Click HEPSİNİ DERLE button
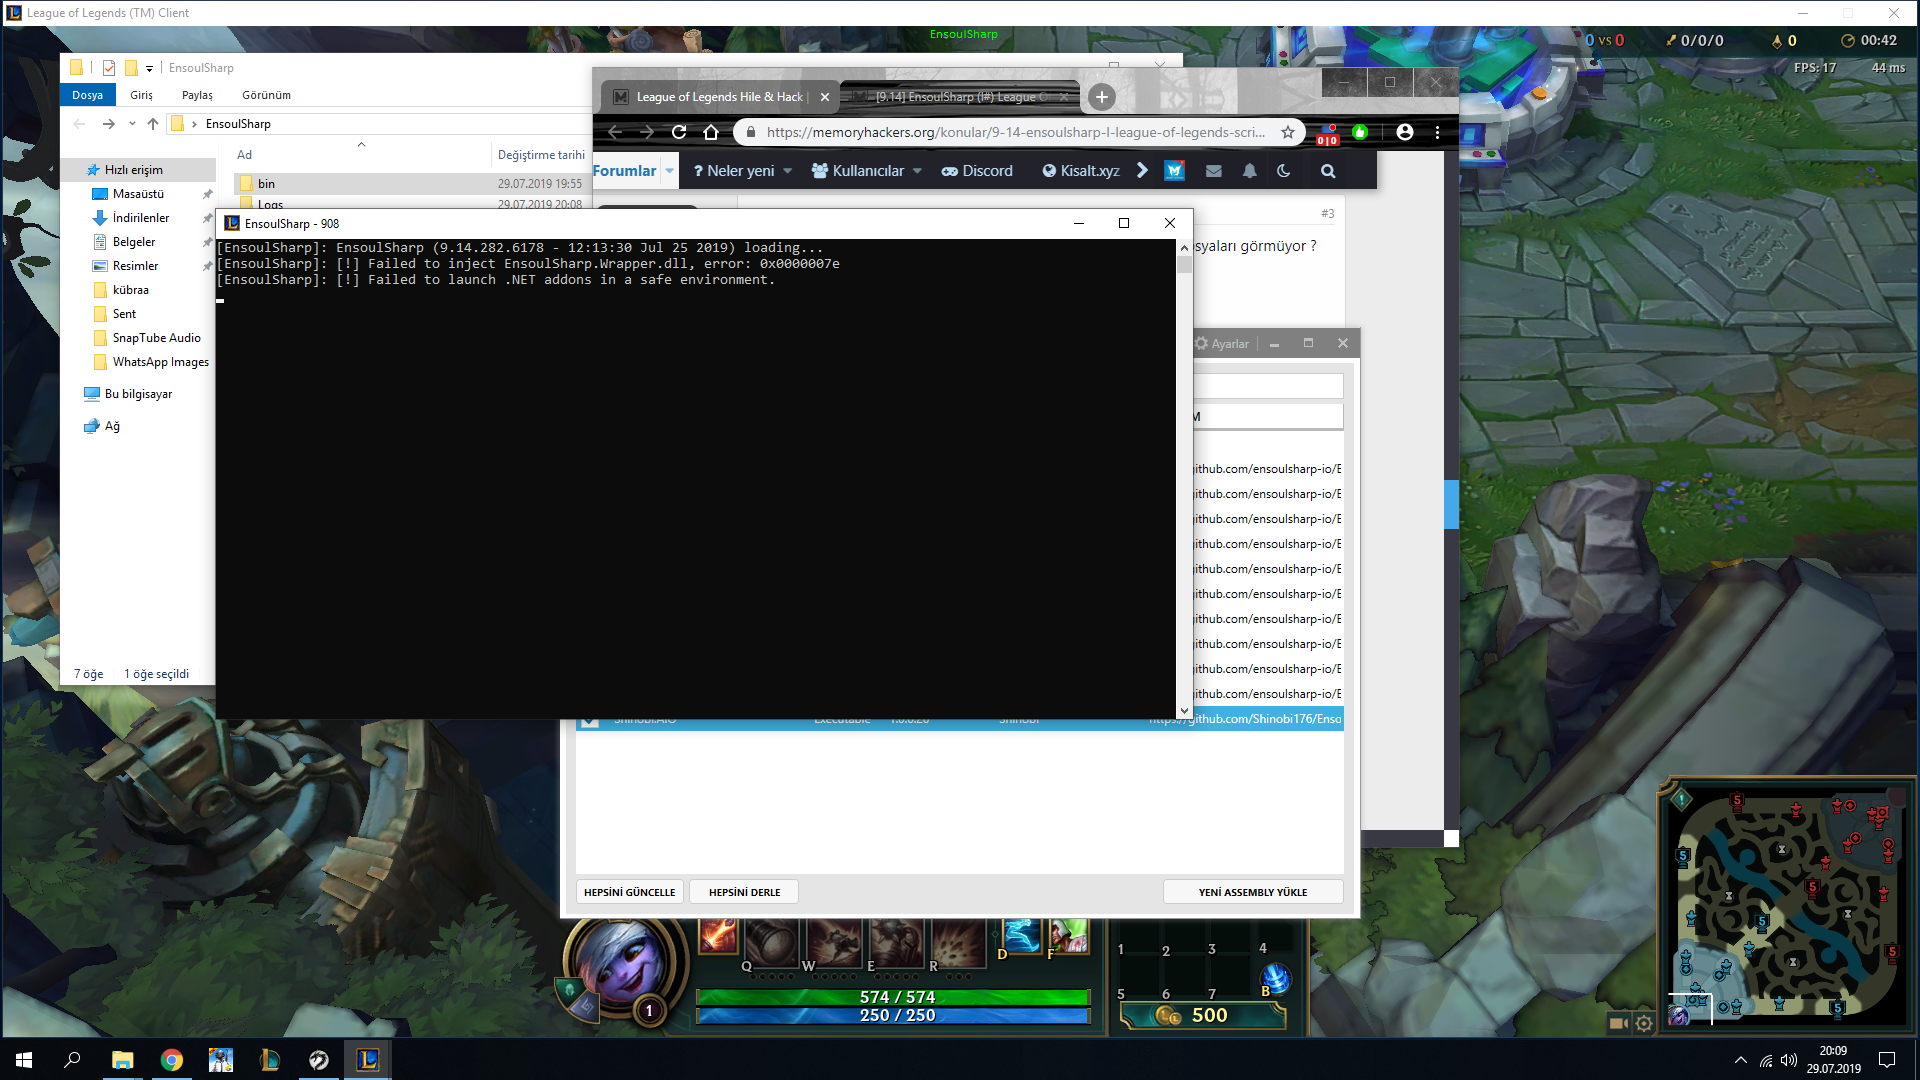Image resolution: width=1920 pixels, height=1080 pixels. click(744, 892)
